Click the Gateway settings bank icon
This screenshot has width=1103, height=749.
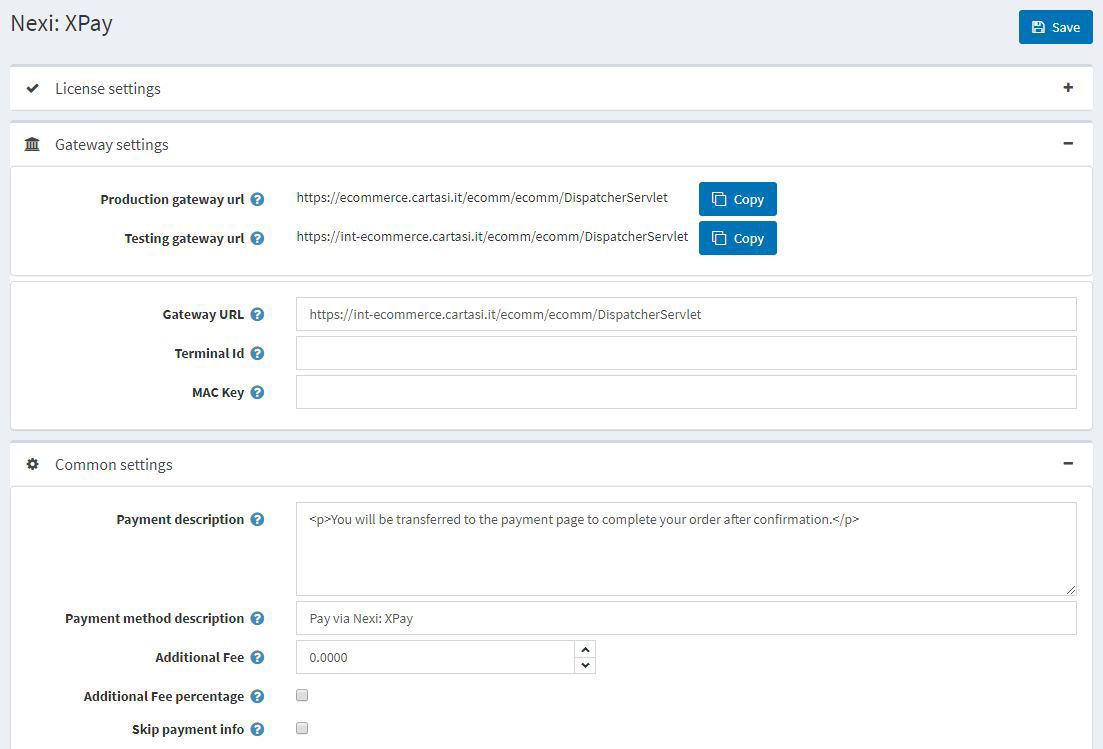(x=32, y=144)
